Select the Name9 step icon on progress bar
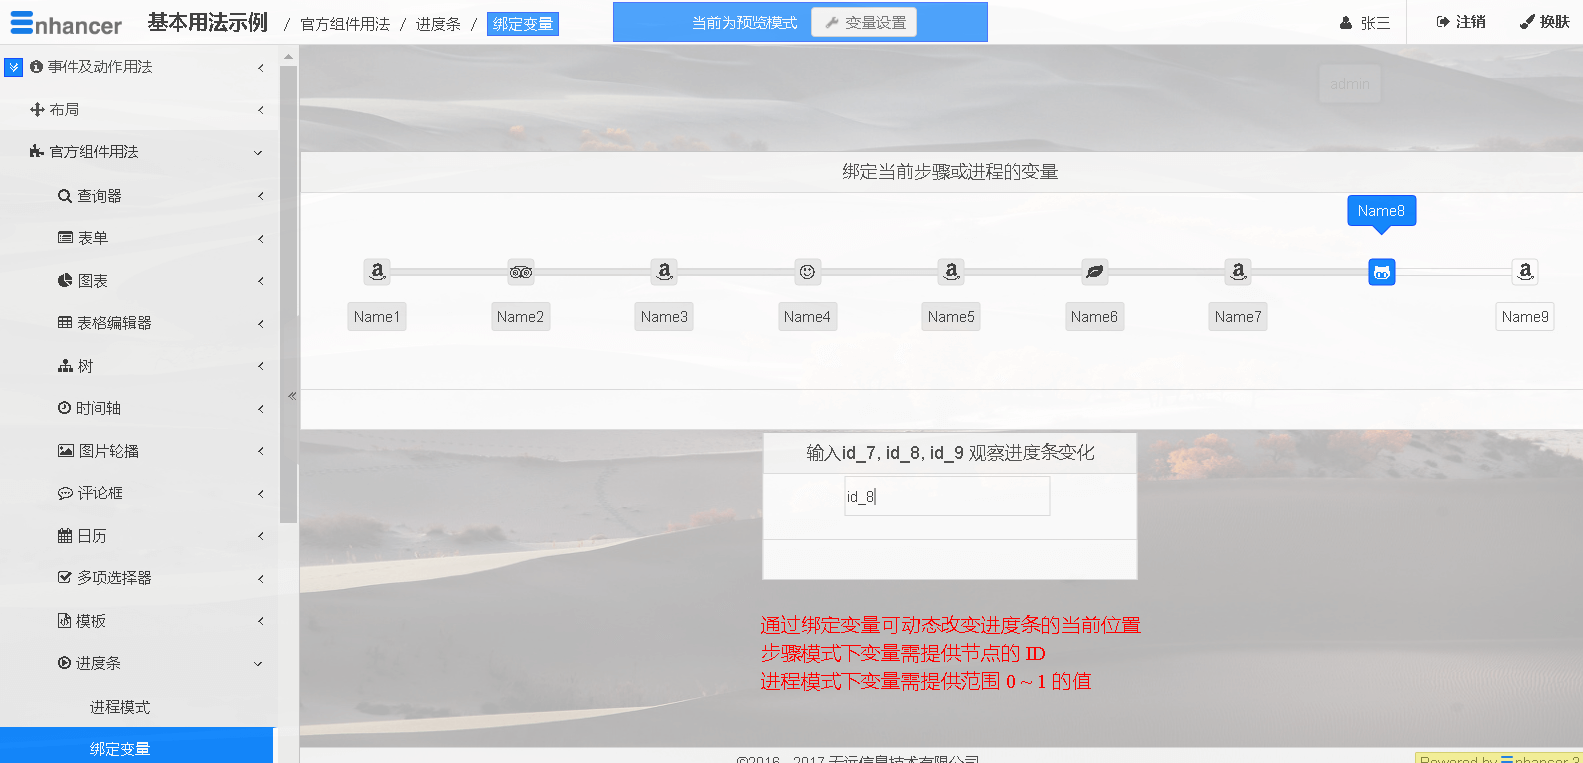The width and height of the screenshot is (1583, 763). 1525,271
